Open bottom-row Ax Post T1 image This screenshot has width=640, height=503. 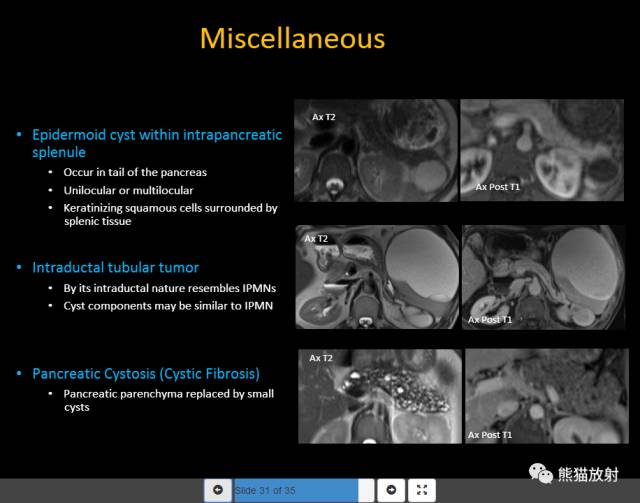pos(547,396)
